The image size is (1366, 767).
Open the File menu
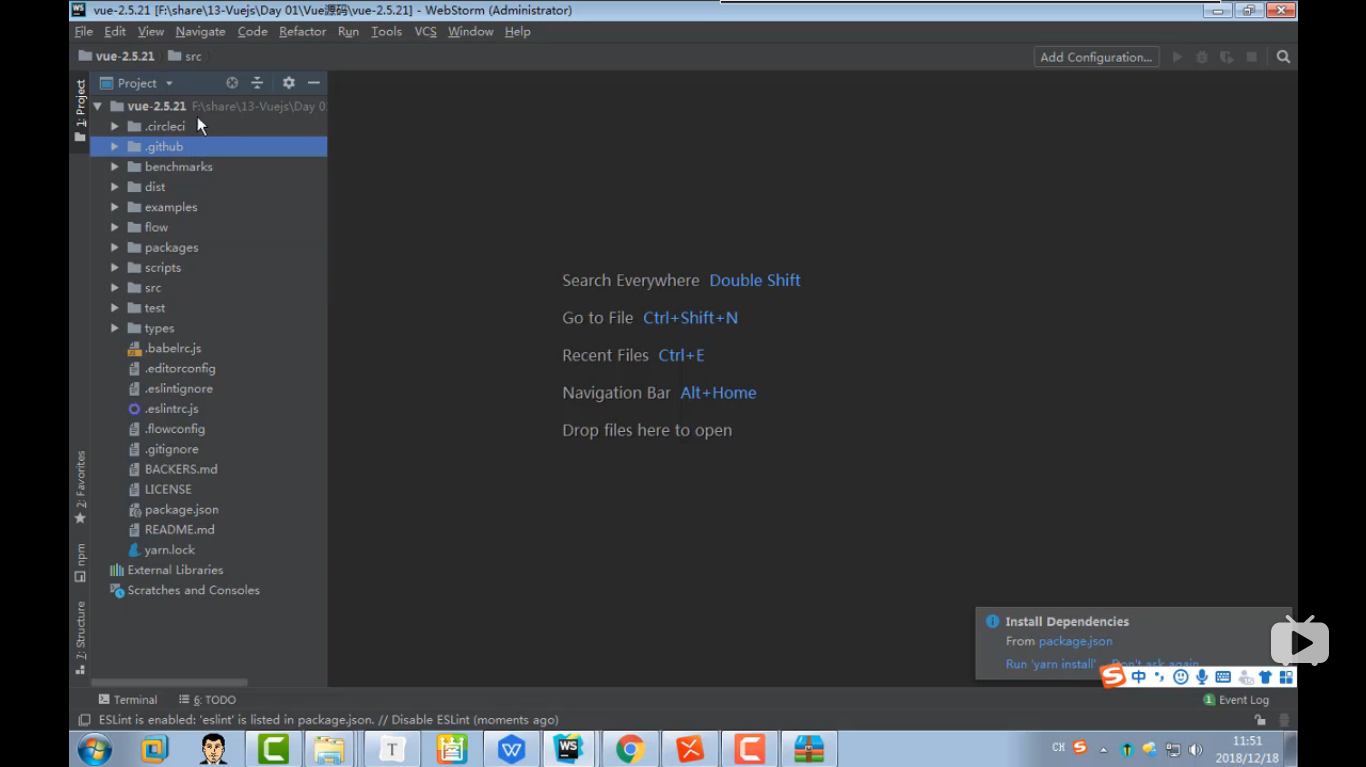click(84, 31)
